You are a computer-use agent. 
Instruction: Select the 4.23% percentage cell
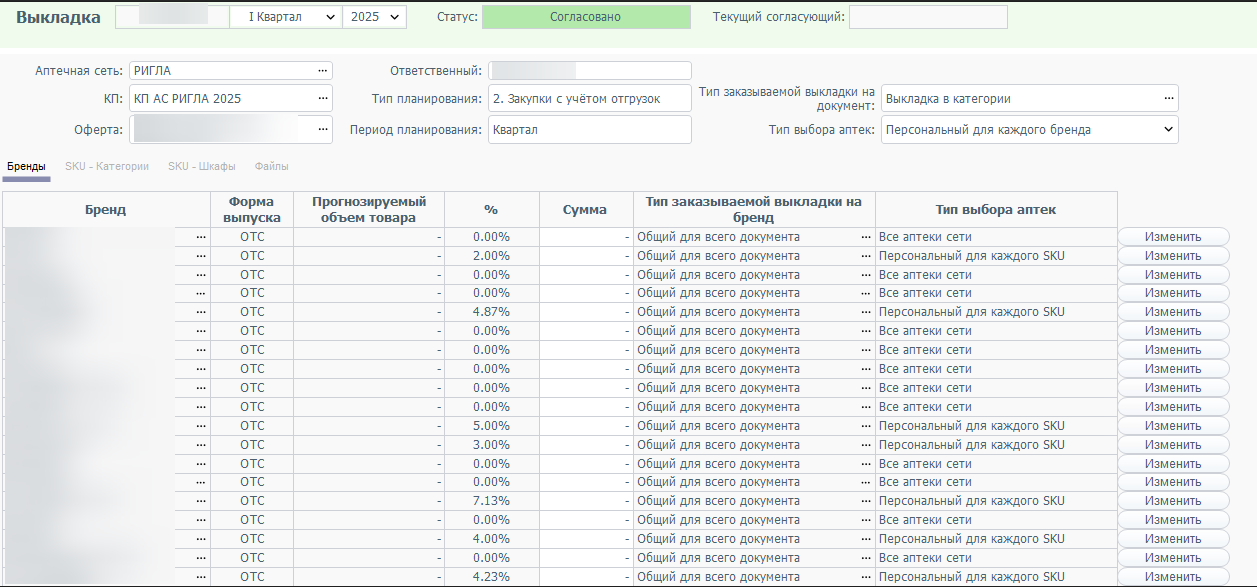coord(491,577)
